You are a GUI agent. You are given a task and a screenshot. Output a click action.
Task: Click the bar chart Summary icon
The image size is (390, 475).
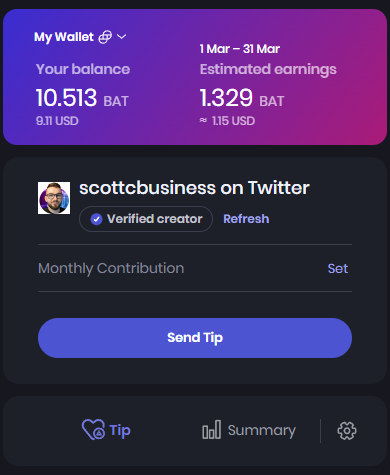coord(212,429)
